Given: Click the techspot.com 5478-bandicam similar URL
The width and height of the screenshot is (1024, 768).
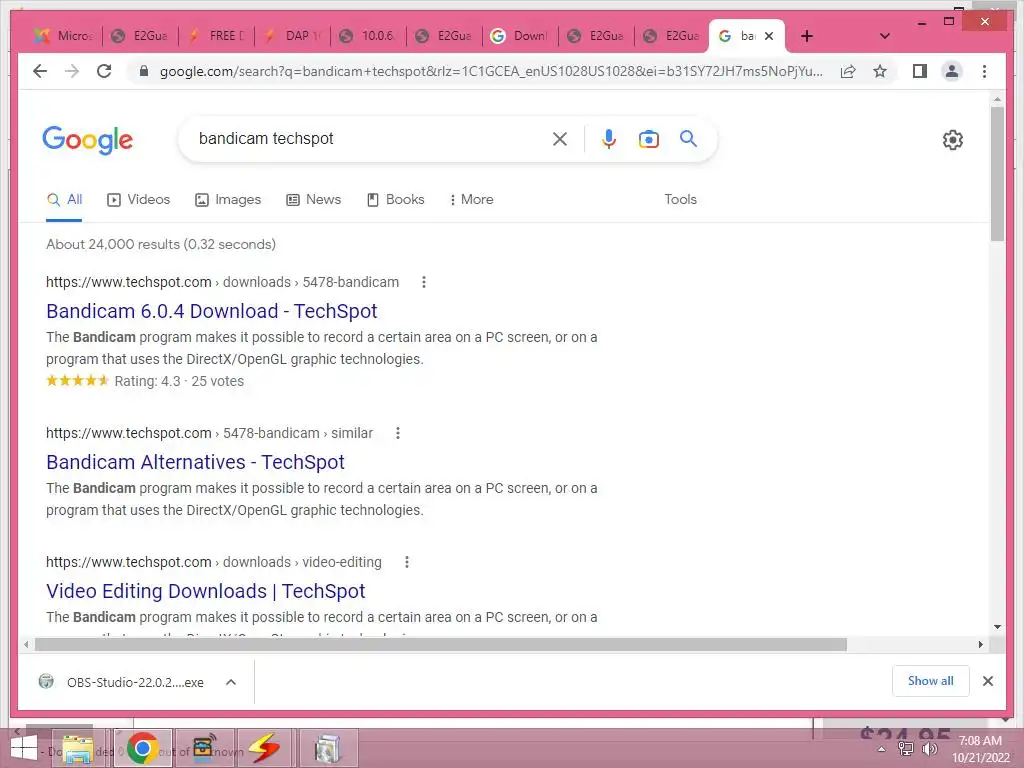Looking at the screenshot, I should coord(209,433).
